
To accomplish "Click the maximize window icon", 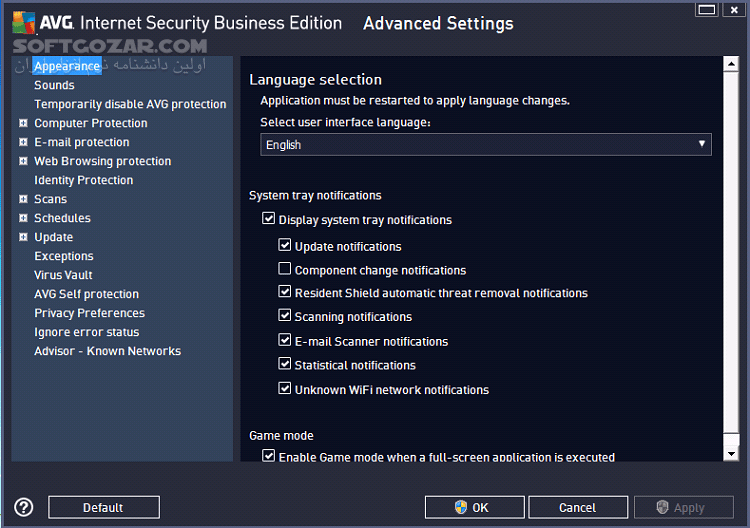I will [x=706, y=10].
